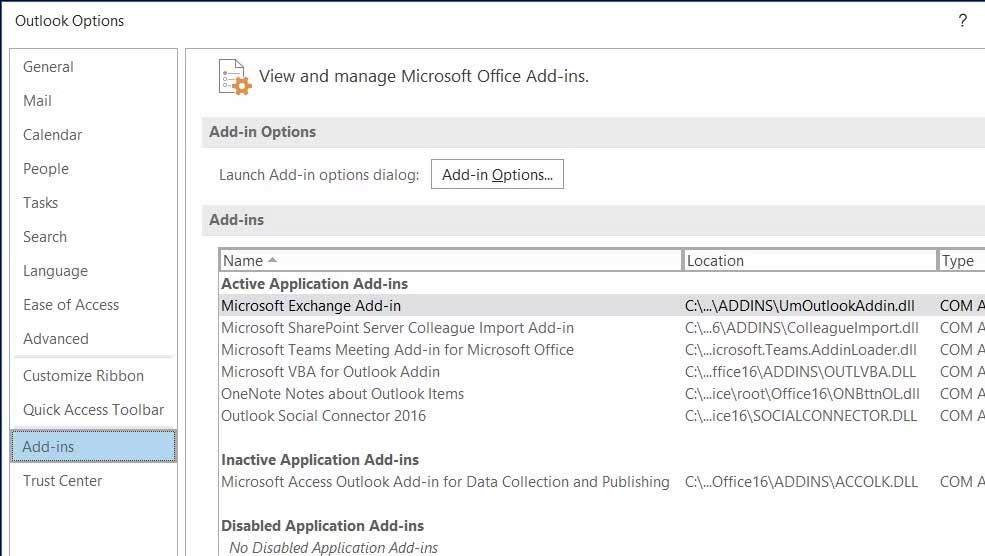Click the Add-ins gear document icon
The image size is (985, 556).
tap(235, 77)
